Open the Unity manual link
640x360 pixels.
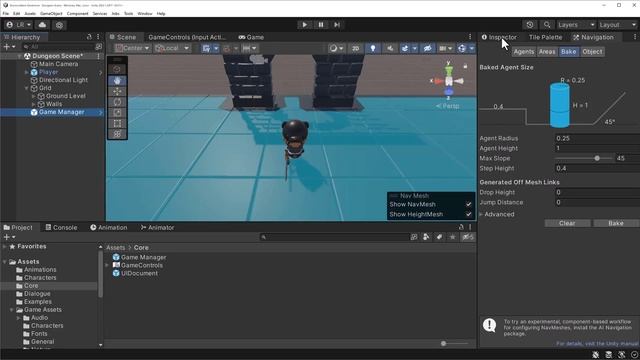point(597,344)
